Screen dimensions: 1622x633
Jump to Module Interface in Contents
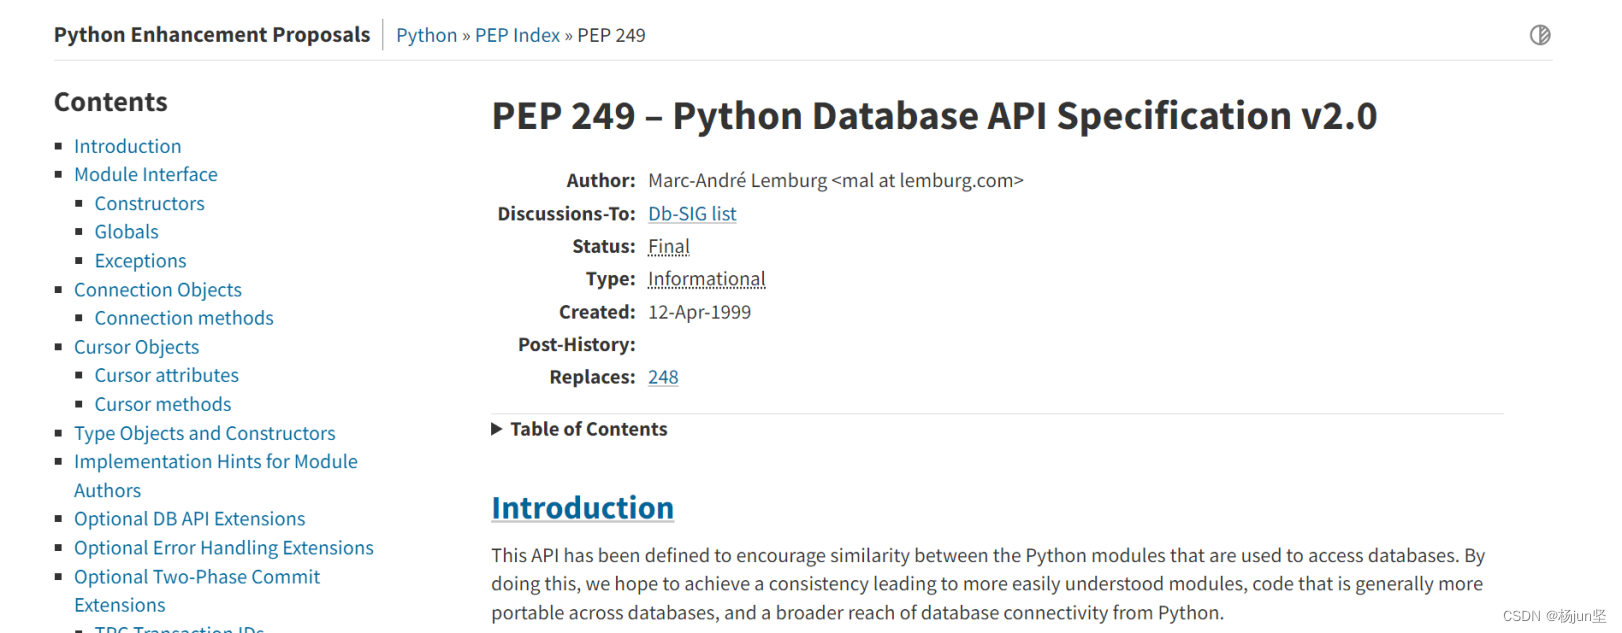(x=145, y=174)
